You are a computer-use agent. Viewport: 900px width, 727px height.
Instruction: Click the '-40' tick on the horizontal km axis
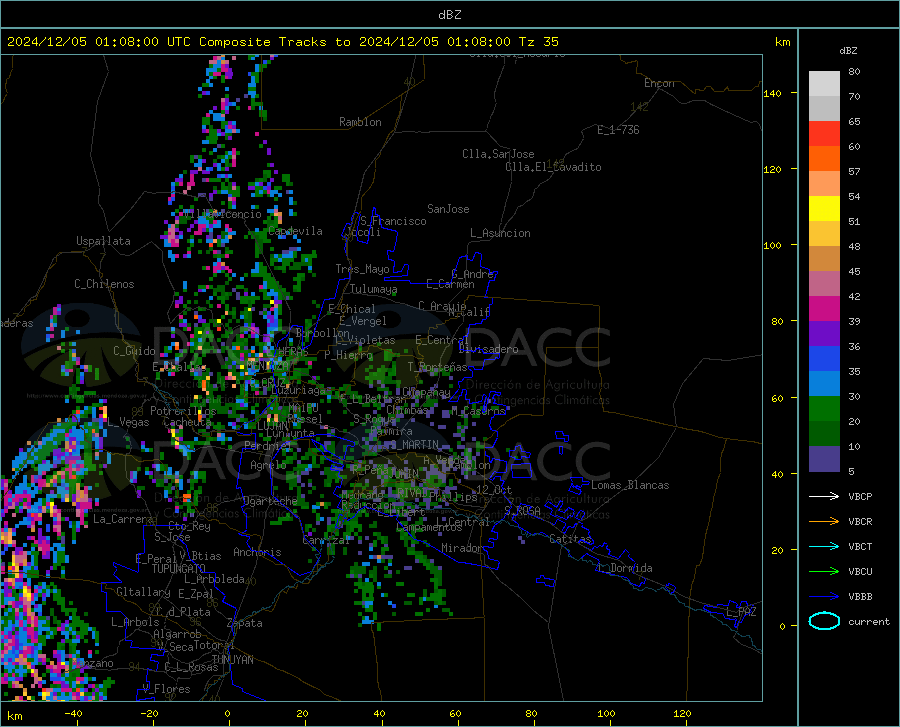[73, 714]
